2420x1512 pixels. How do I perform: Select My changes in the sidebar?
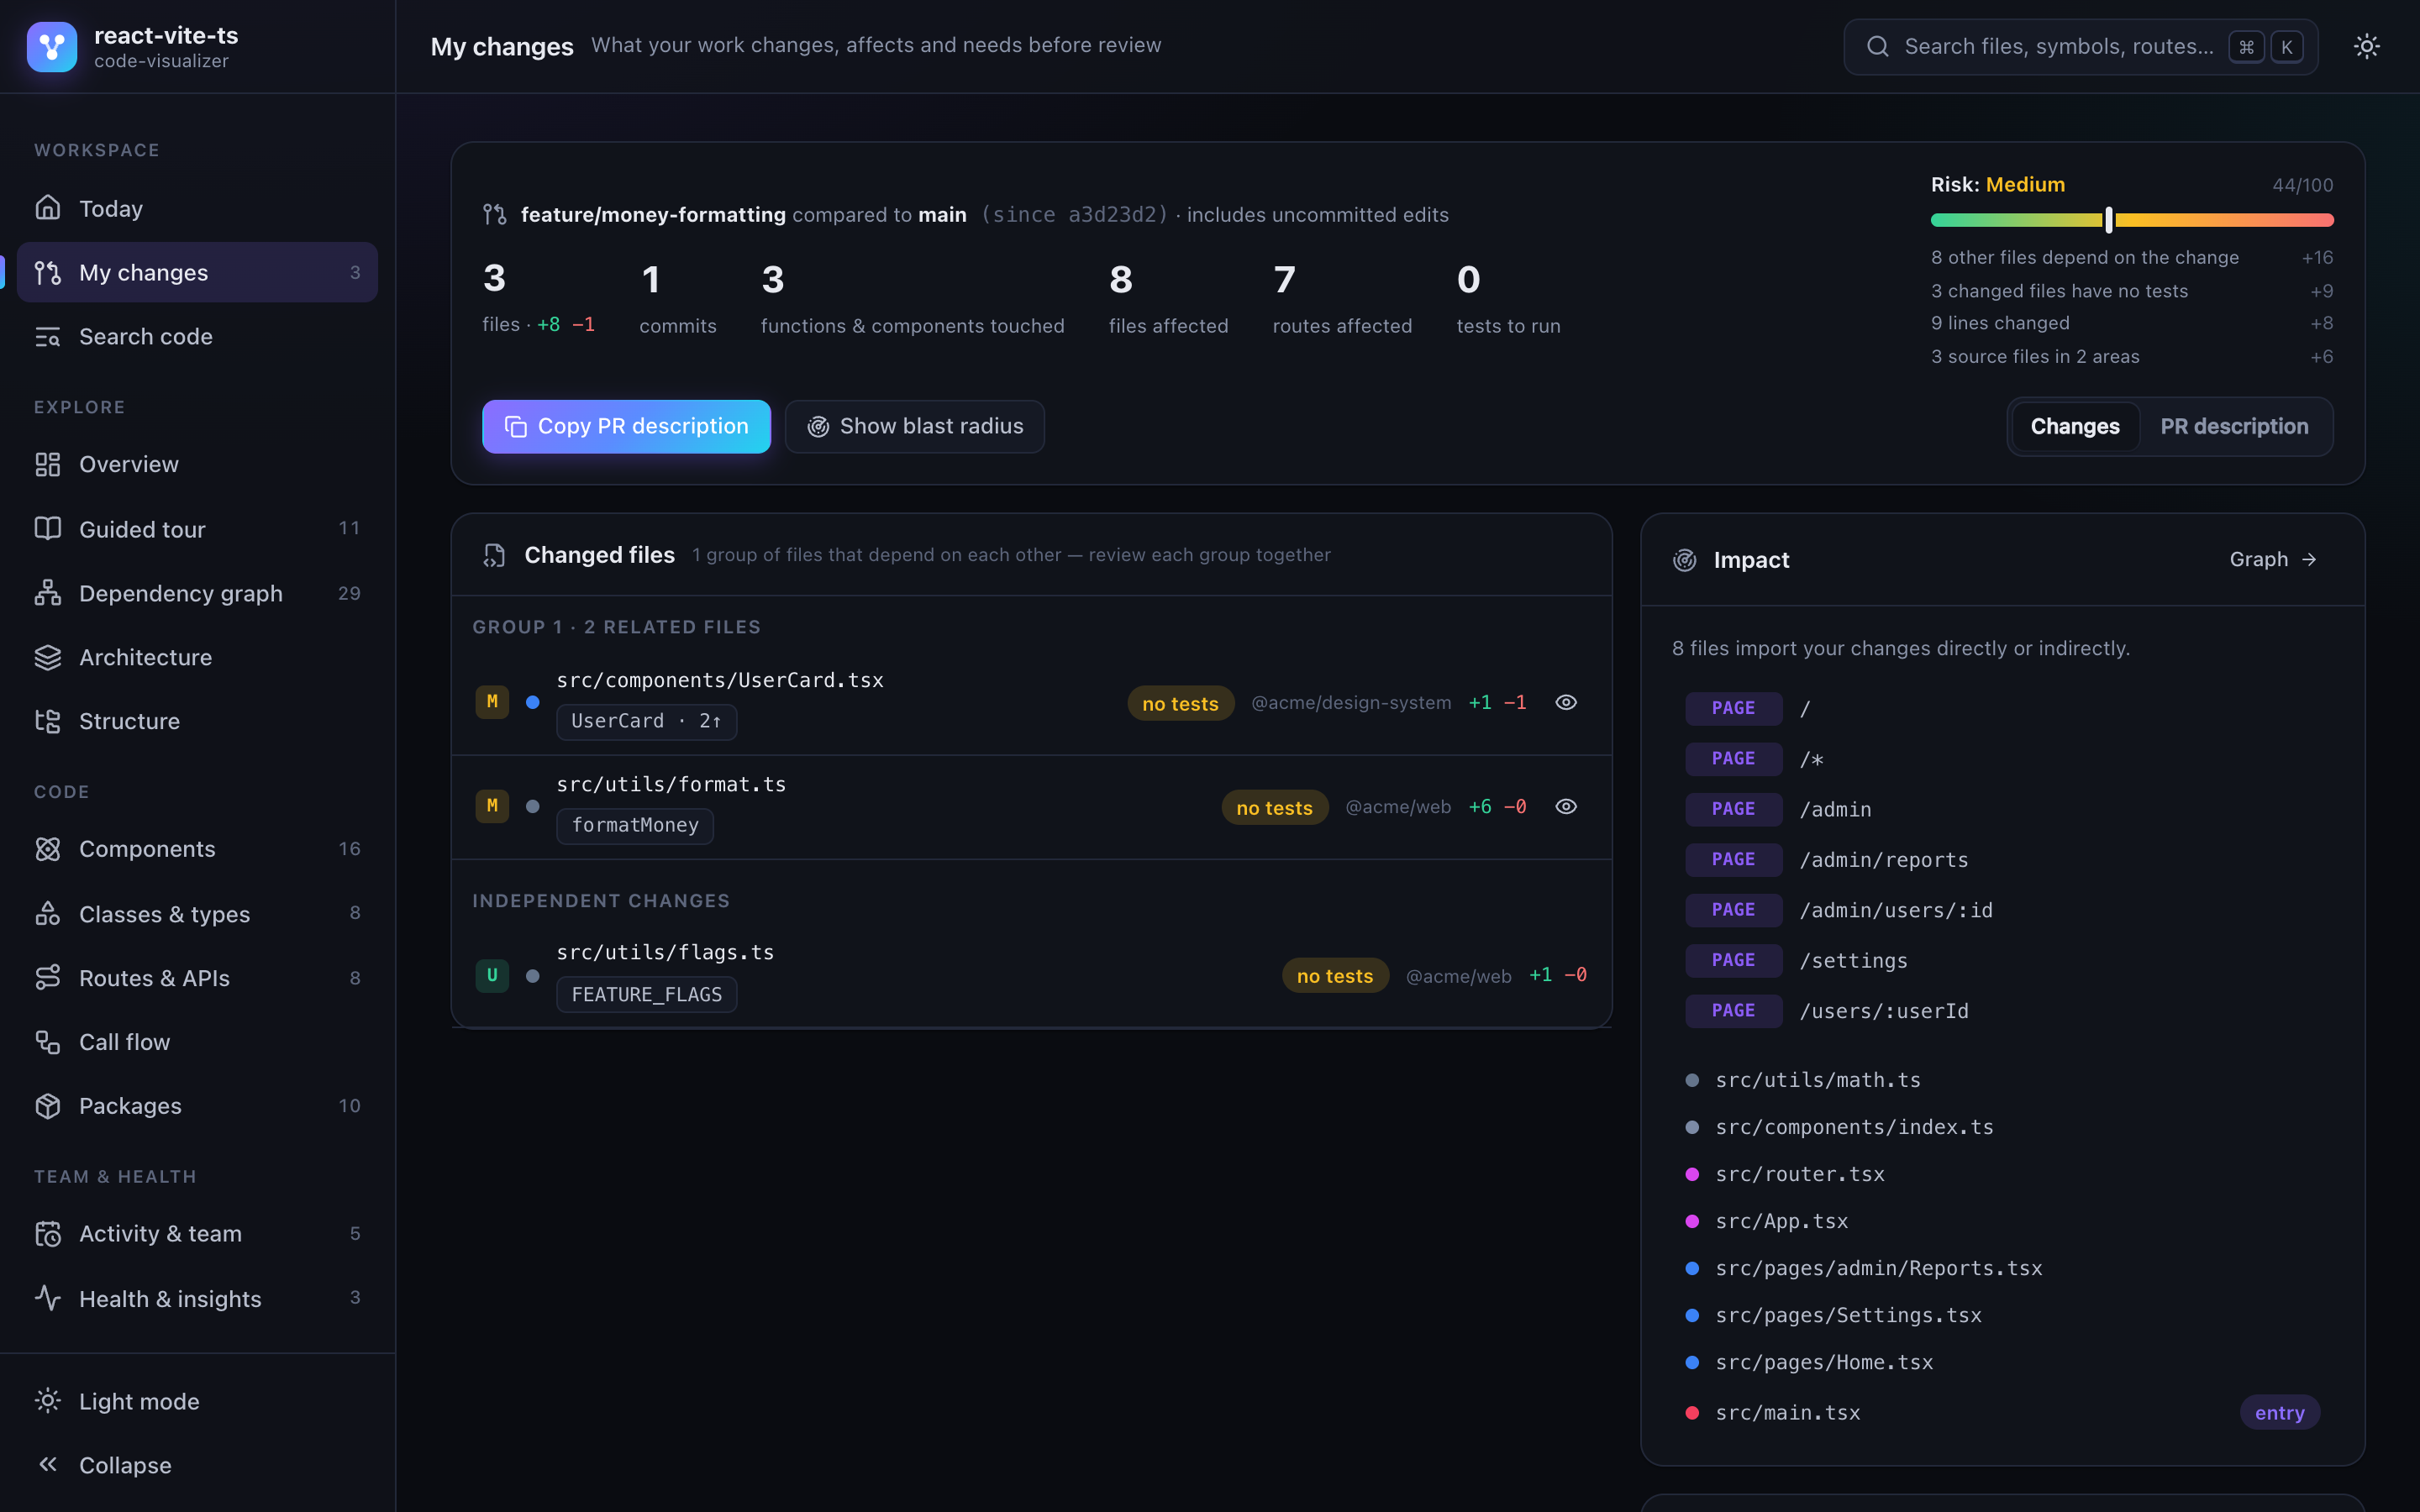pyautogui.click(x=197, y=272)
